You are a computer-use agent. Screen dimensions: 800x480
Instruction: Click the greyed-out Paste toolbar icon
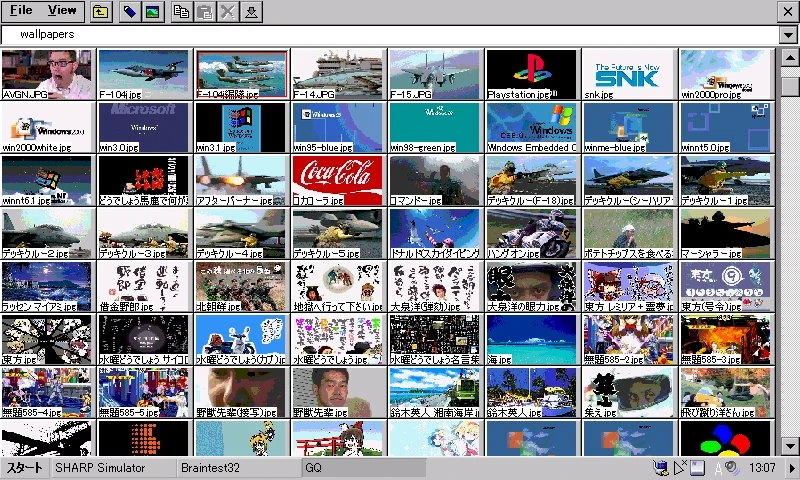click(x=205, y=11)
